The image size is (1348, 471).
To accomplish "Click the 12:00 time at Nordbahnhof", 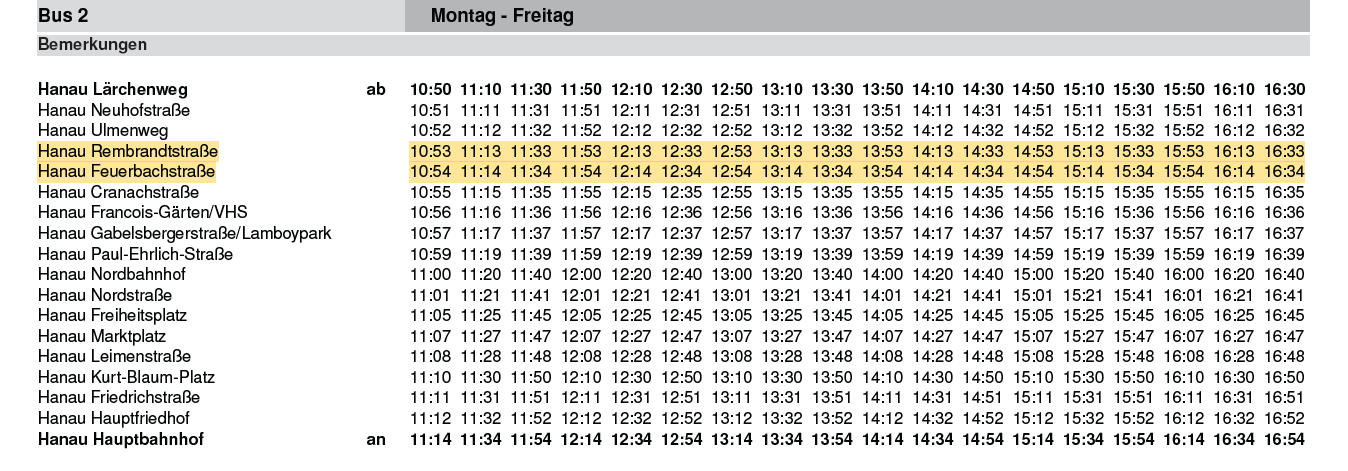I will tap(581, 275).
